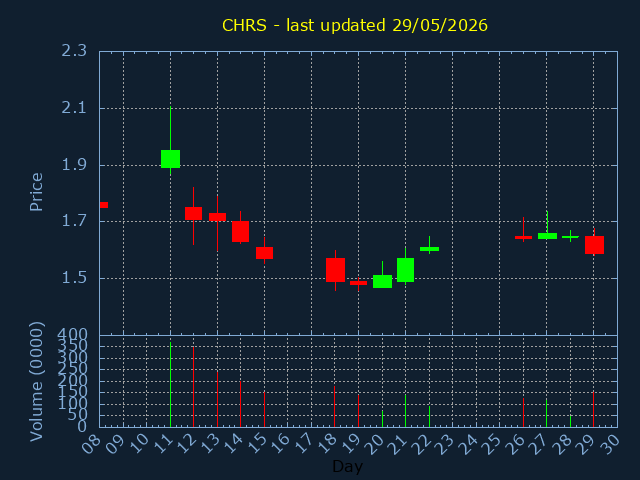Click the Price axis title

click(36, 192)
